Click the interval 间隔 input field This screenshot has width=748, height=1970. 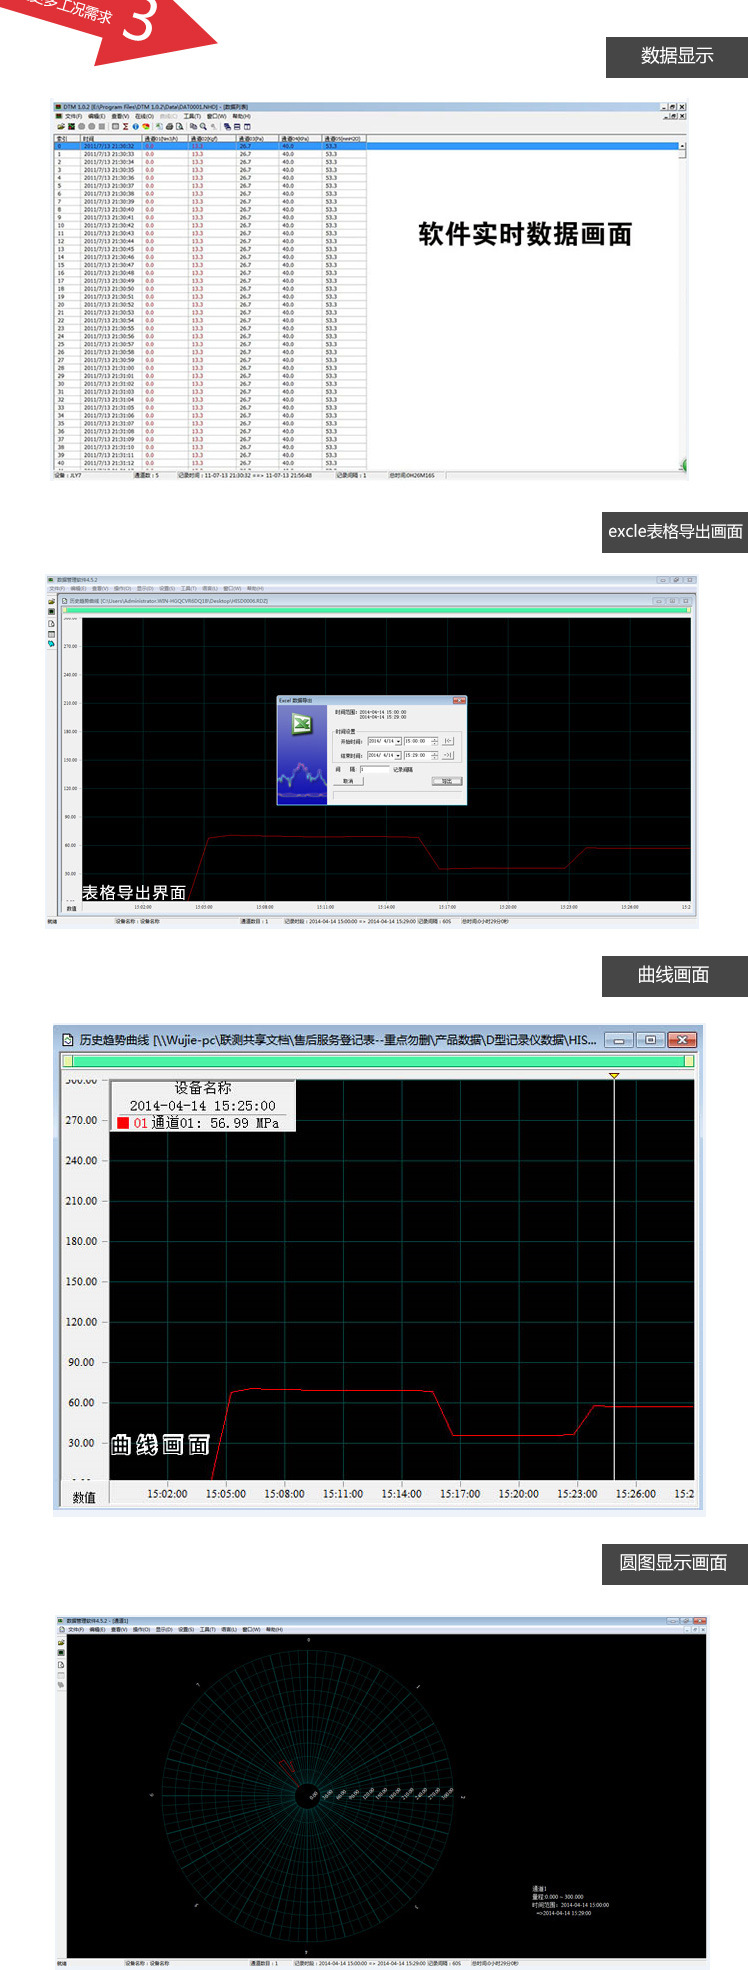point(374,769)
